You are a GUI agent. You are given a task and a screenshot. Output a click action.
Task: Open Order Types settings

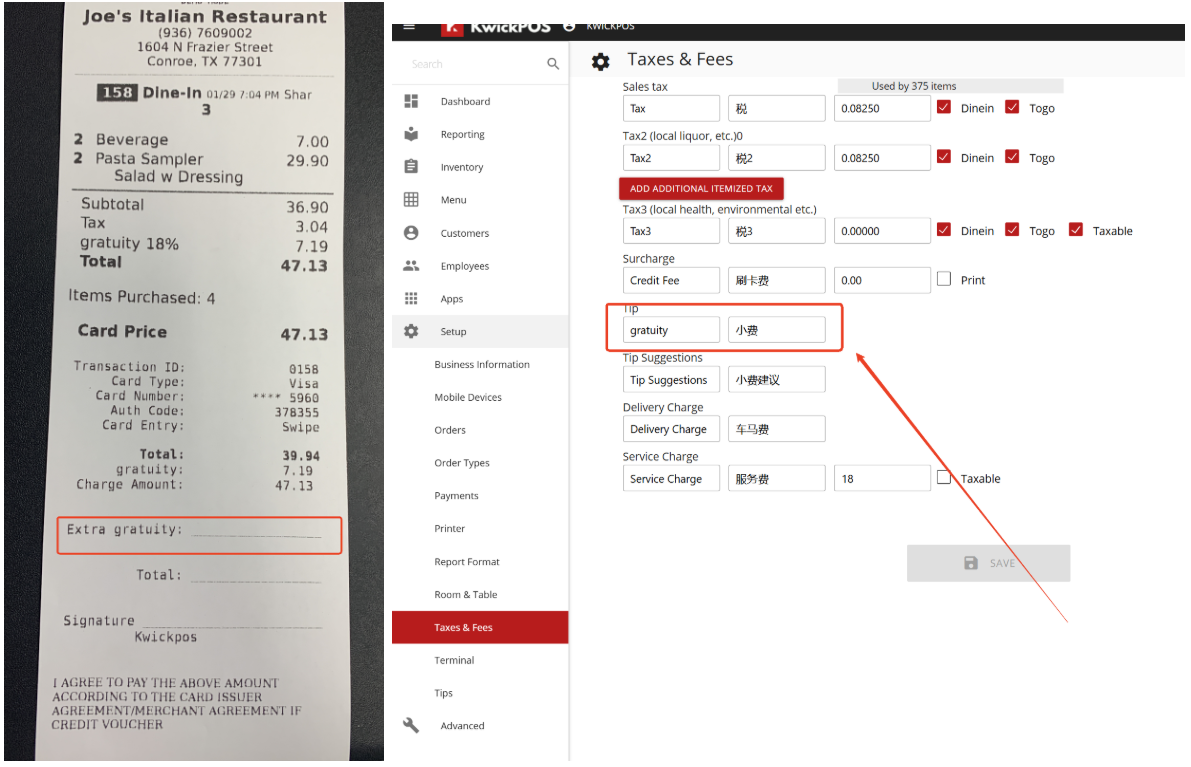[x=480, y=462]
